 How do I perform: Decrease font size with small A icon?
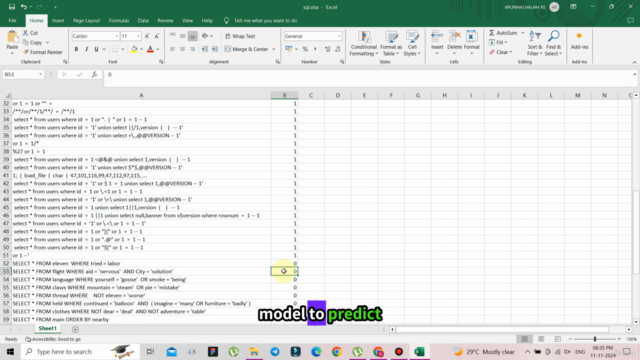156,36
